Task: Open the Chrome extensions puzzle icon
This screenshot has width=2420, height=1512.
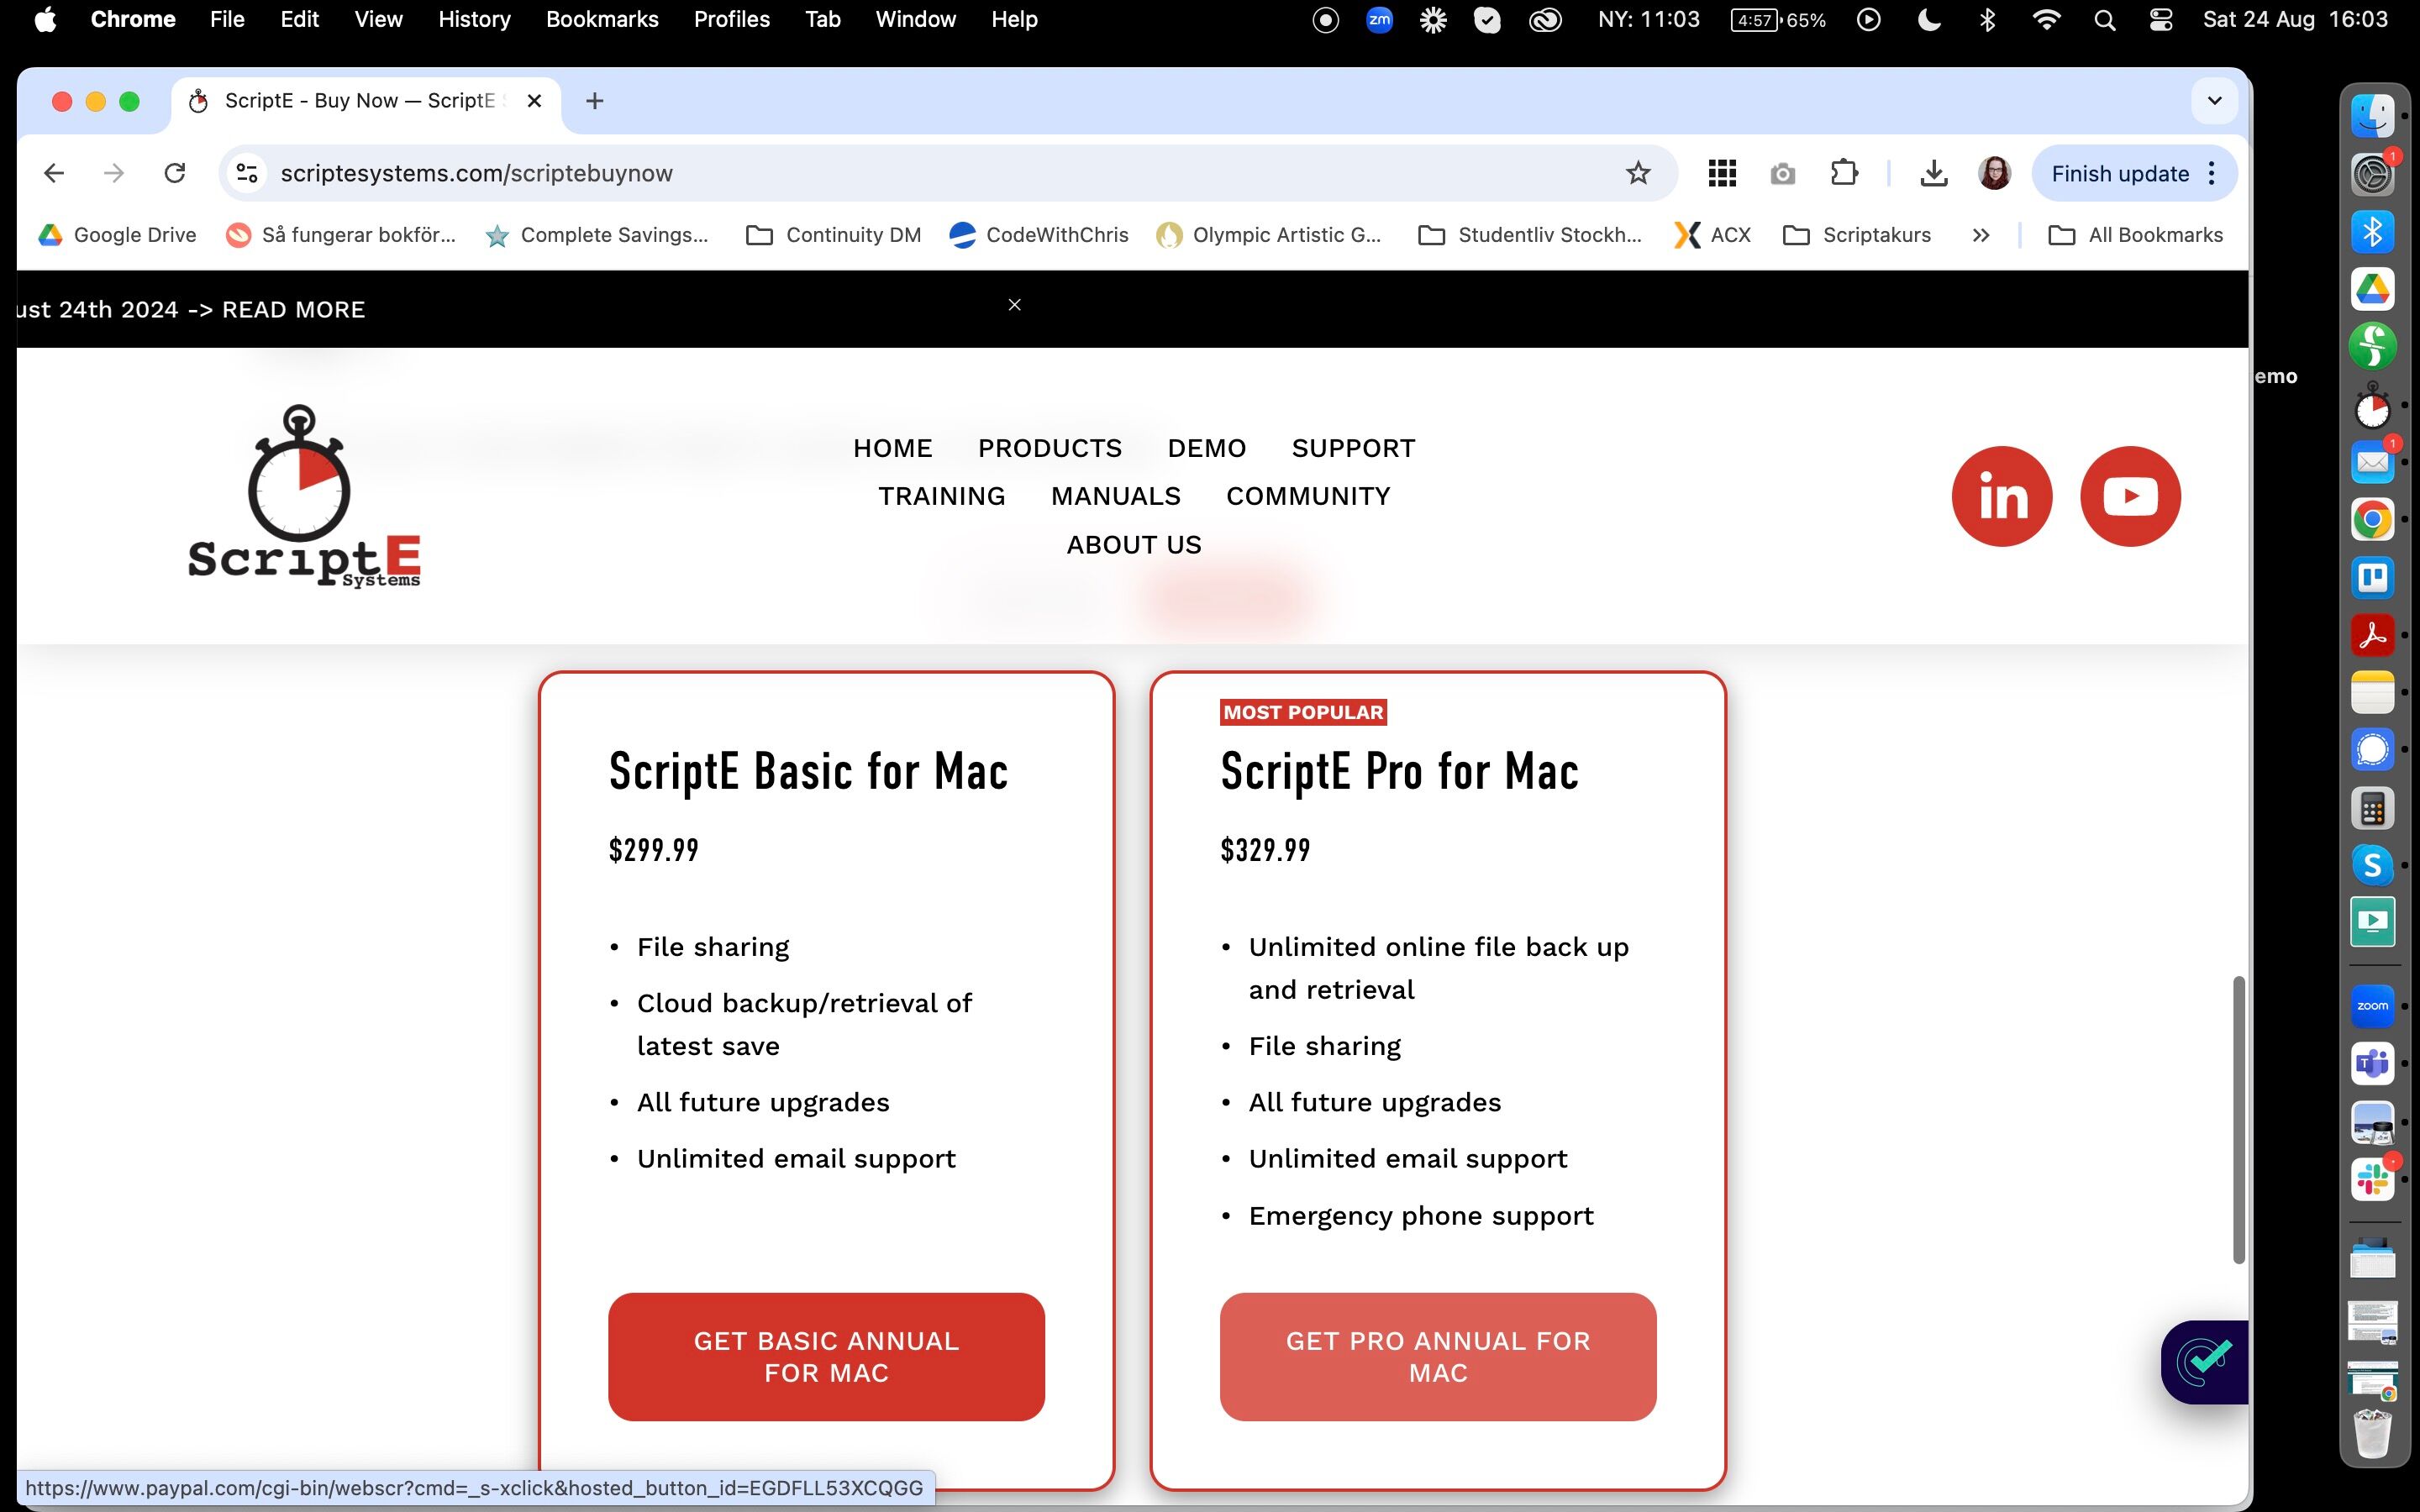Action: coord(1844,173)
